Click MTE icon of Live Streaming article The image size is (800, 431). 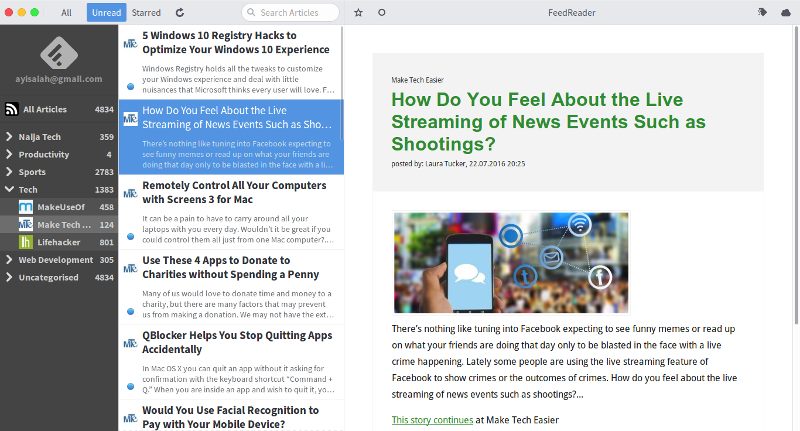[x=130, y=119]
